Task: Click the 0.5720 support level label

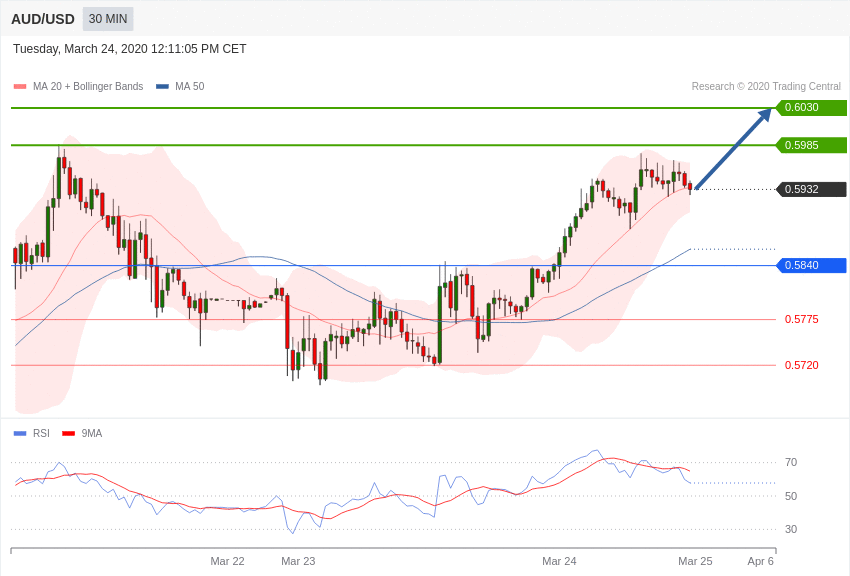Action: (x=802, y=365)
